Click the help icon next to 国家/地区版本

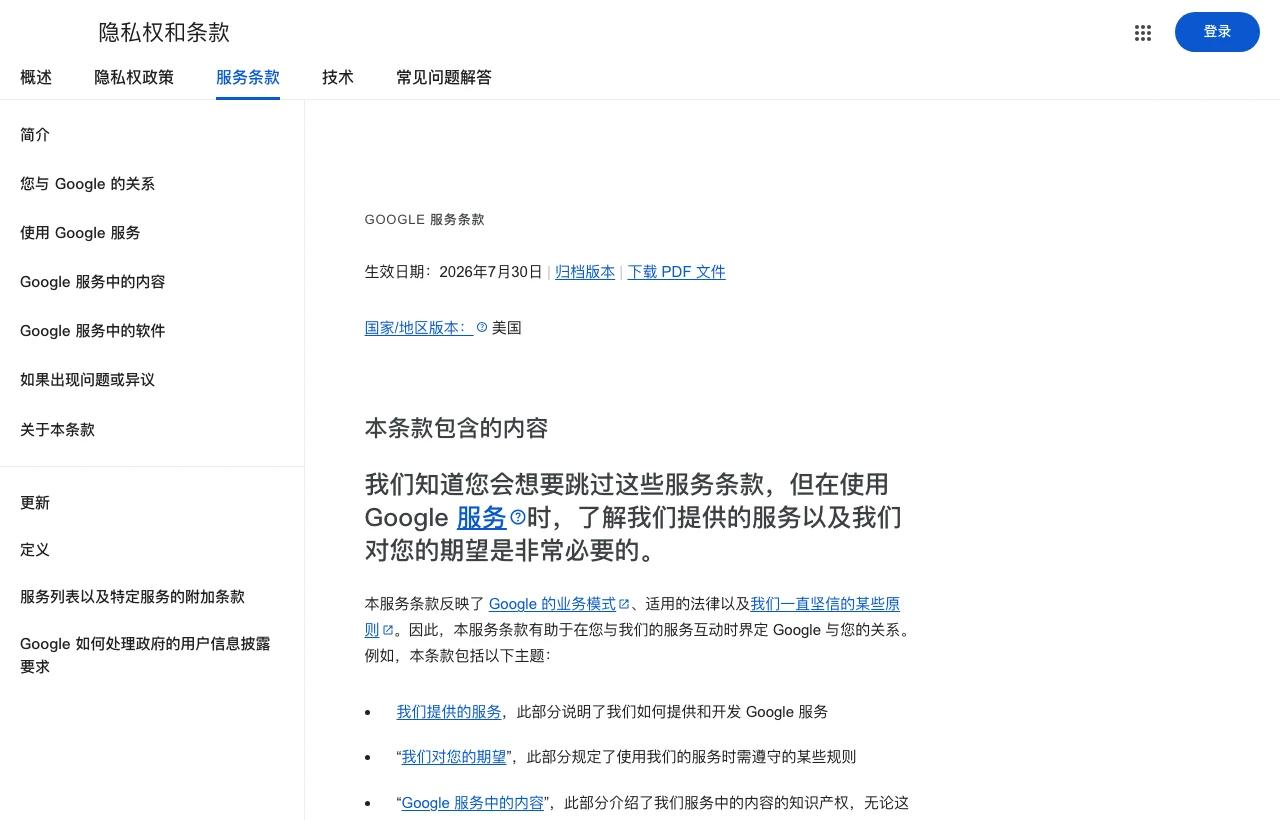pyautogui.click(x=482, y=327)
